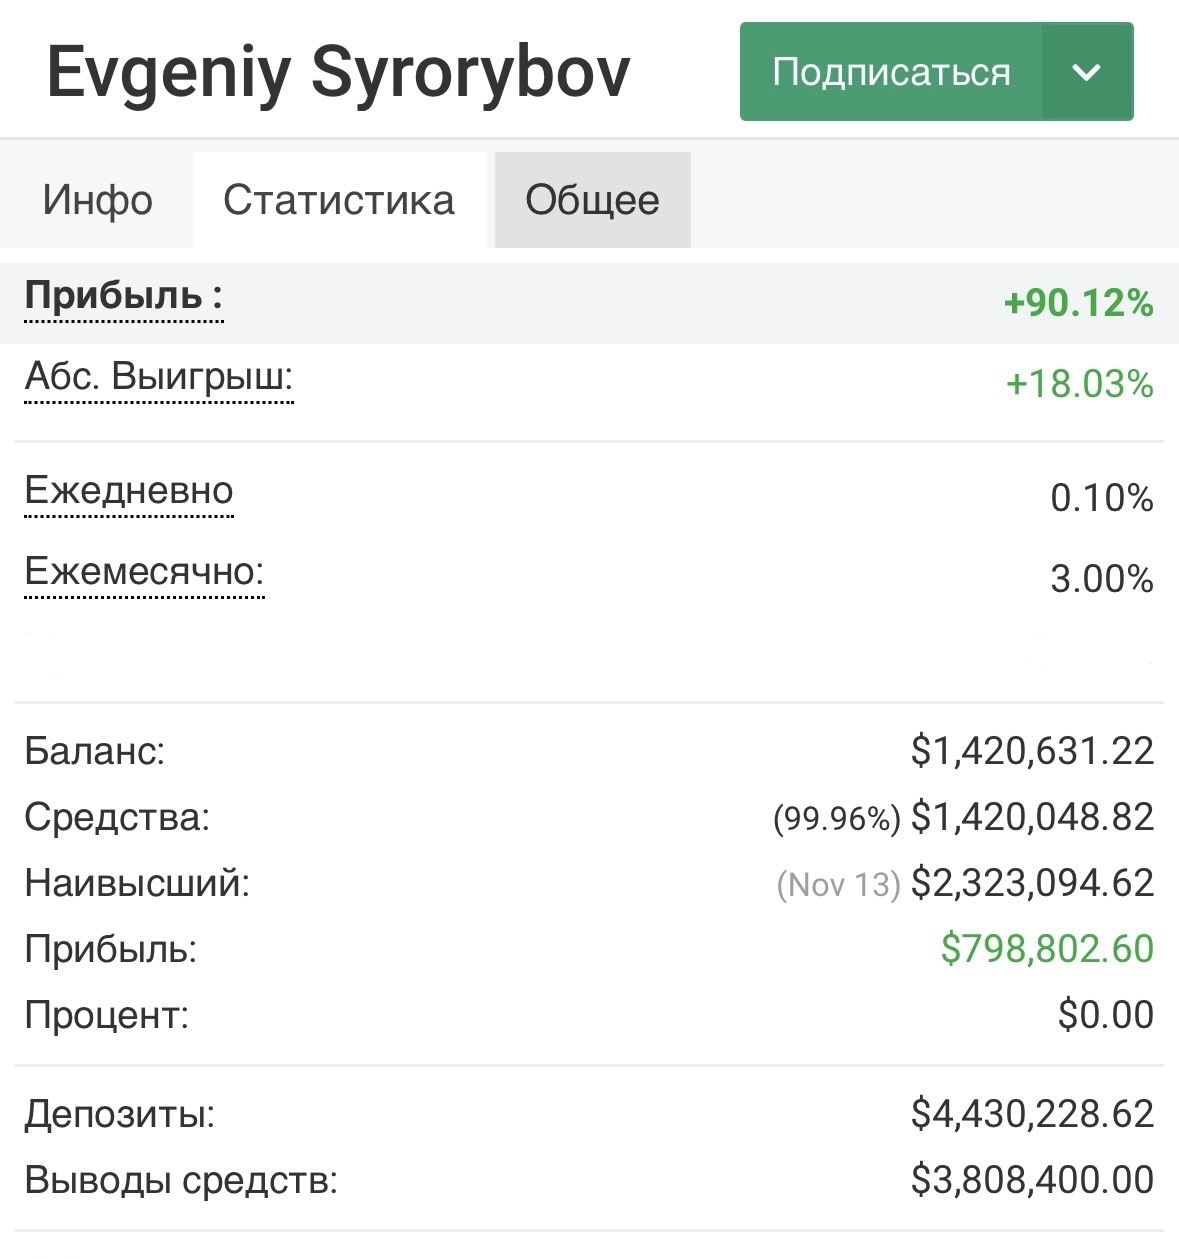Click the 3.00% monthly value
Viewport: 1179px width, 1259px height.
click(1101, 578)
